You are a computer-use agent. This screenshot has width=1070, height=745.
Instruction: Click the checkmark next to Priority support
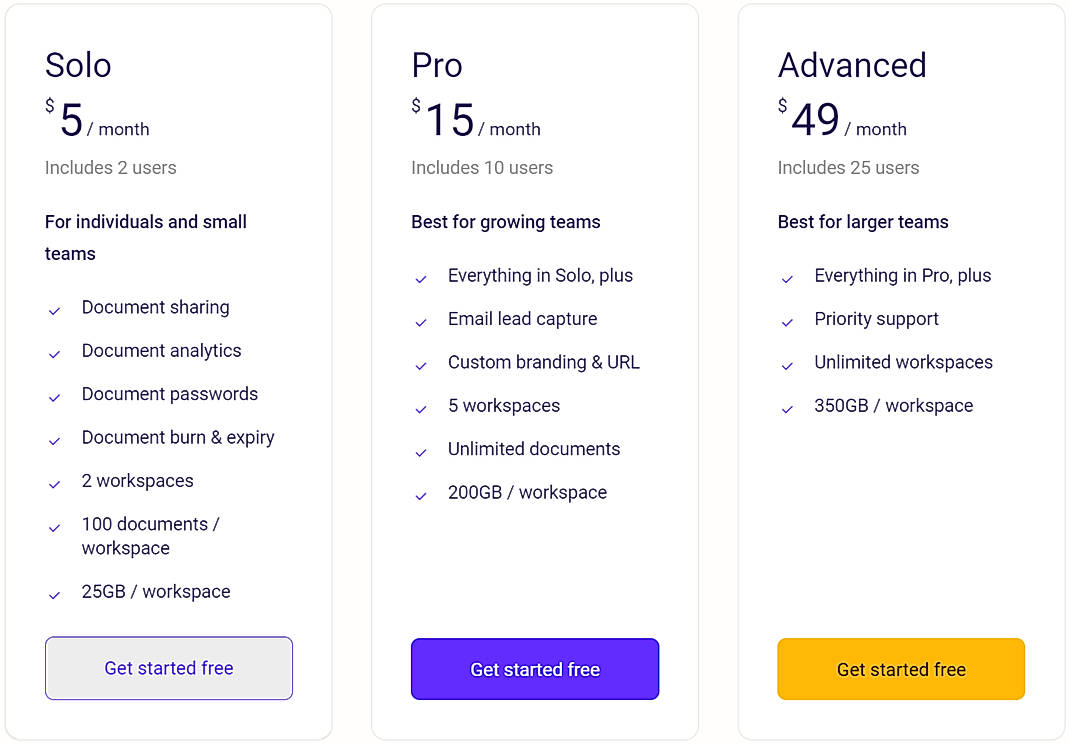[x=787, y=323]
